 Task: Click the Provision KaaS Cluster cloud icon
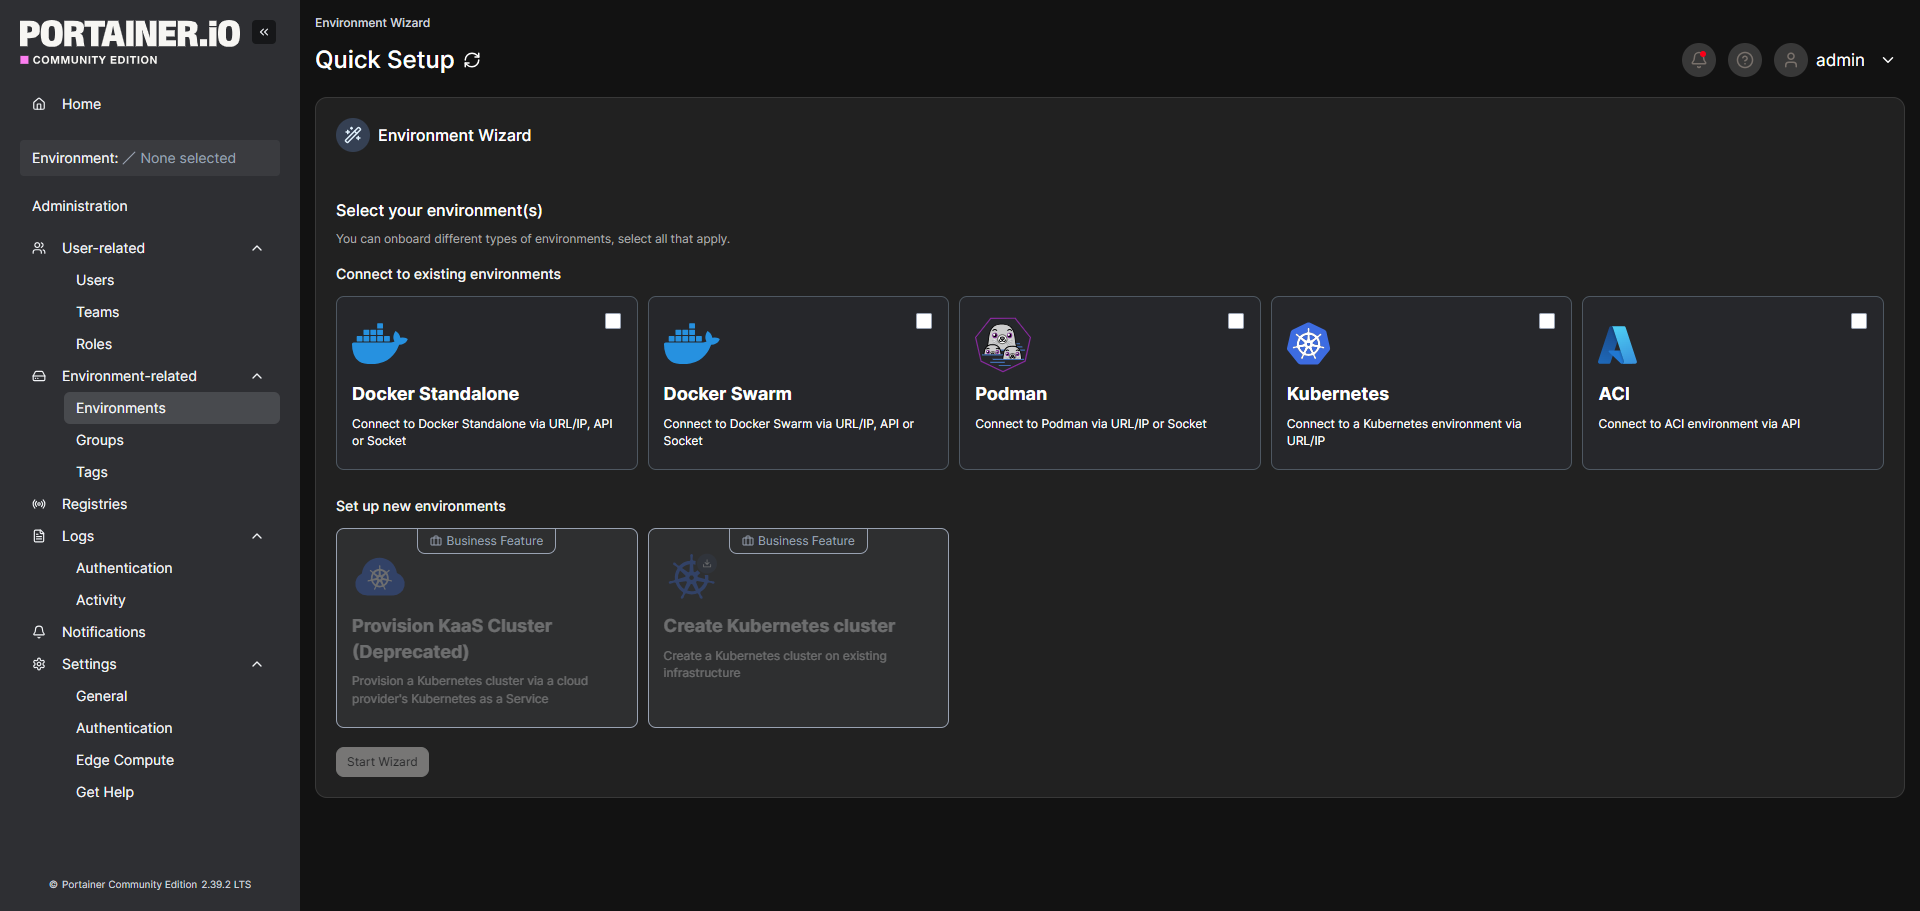click(x=380, y=577)
